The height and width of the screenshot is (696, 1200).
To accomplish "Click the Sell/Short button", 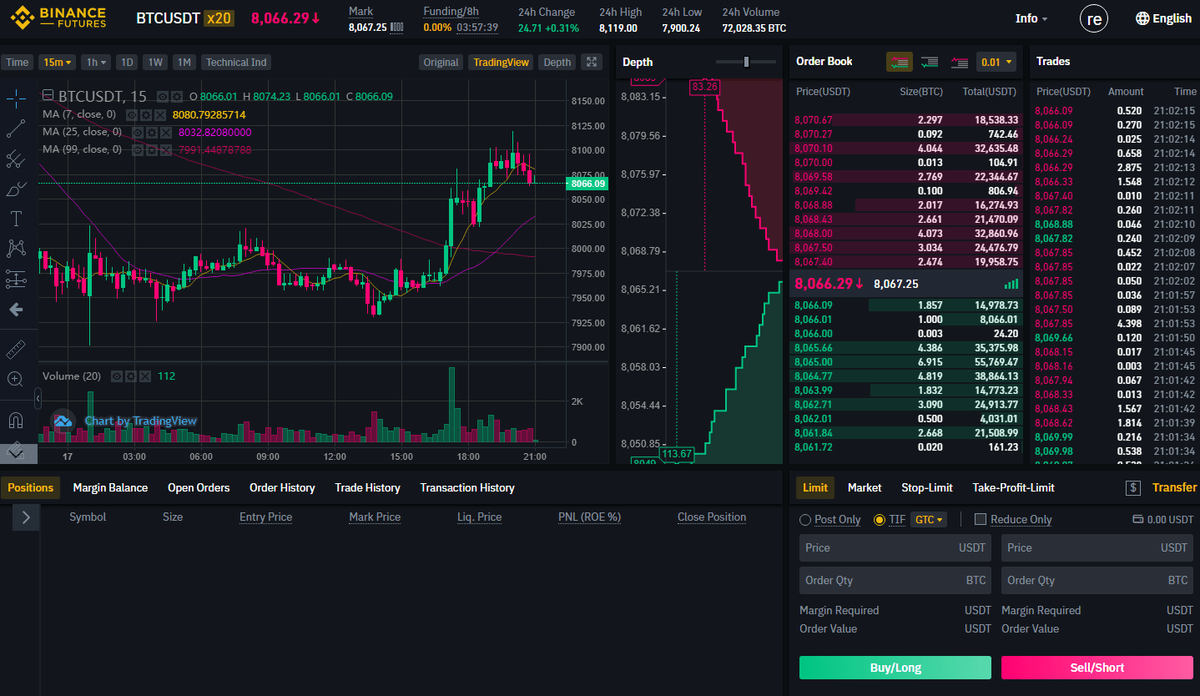I will (x=1097, y=668).
